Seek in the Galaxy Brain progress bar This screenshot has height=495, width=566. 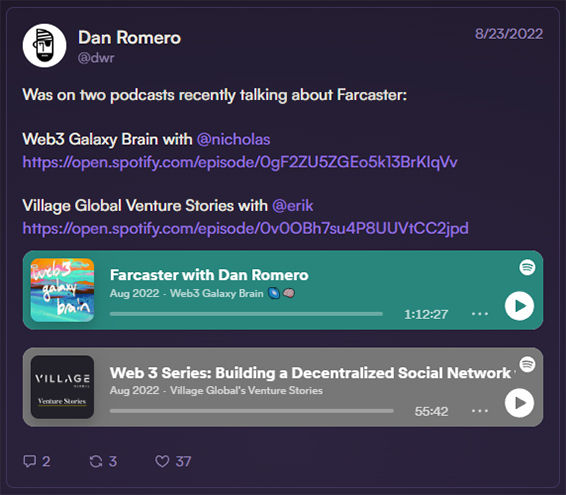click(x=246, y=314)
